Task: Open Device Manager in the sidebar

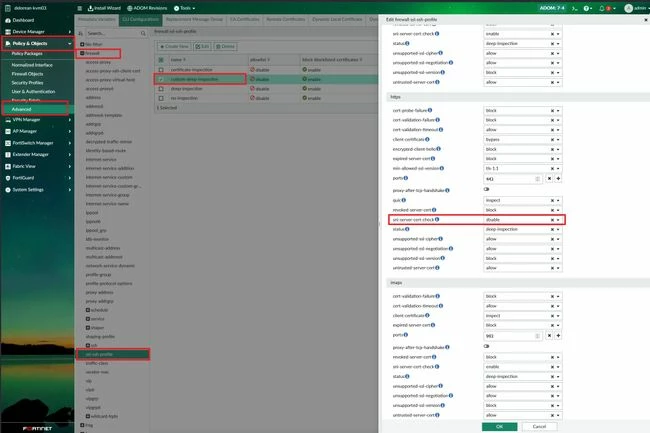Action: [28, 31]
